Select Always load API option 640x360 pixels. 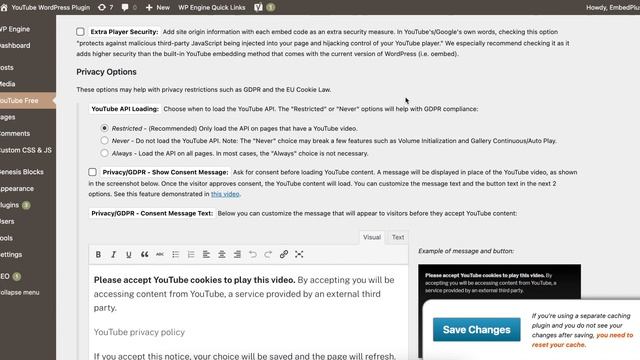[x=104, y=153]
